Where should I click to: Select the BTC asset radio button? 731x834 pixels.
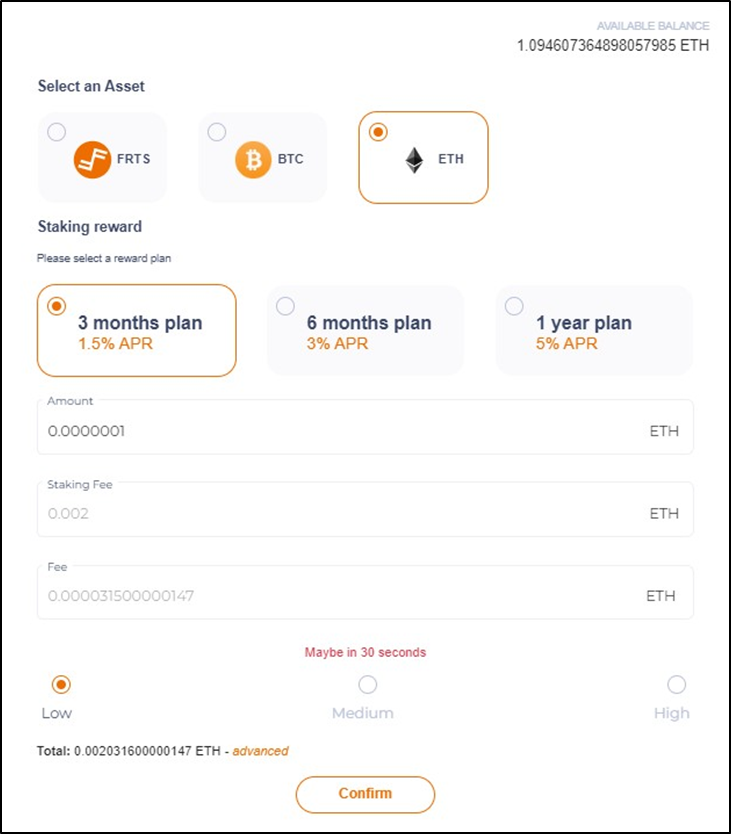coord(217,132)
